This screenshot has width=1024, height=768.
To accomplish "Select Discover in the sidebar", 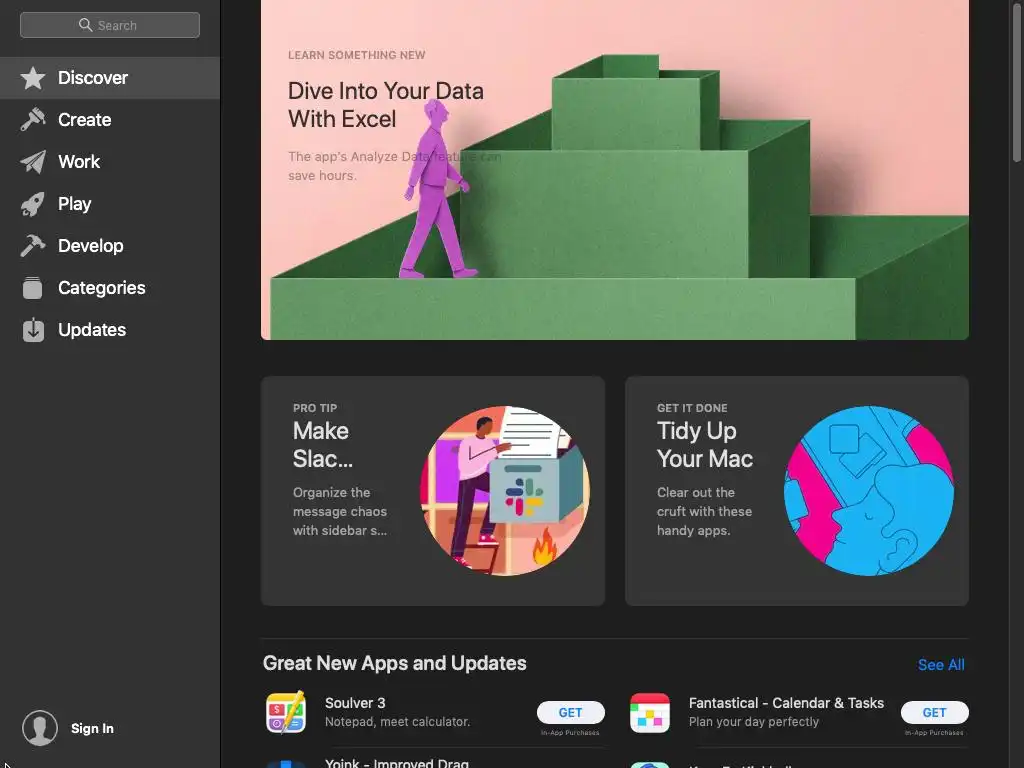I will (110, 78).
